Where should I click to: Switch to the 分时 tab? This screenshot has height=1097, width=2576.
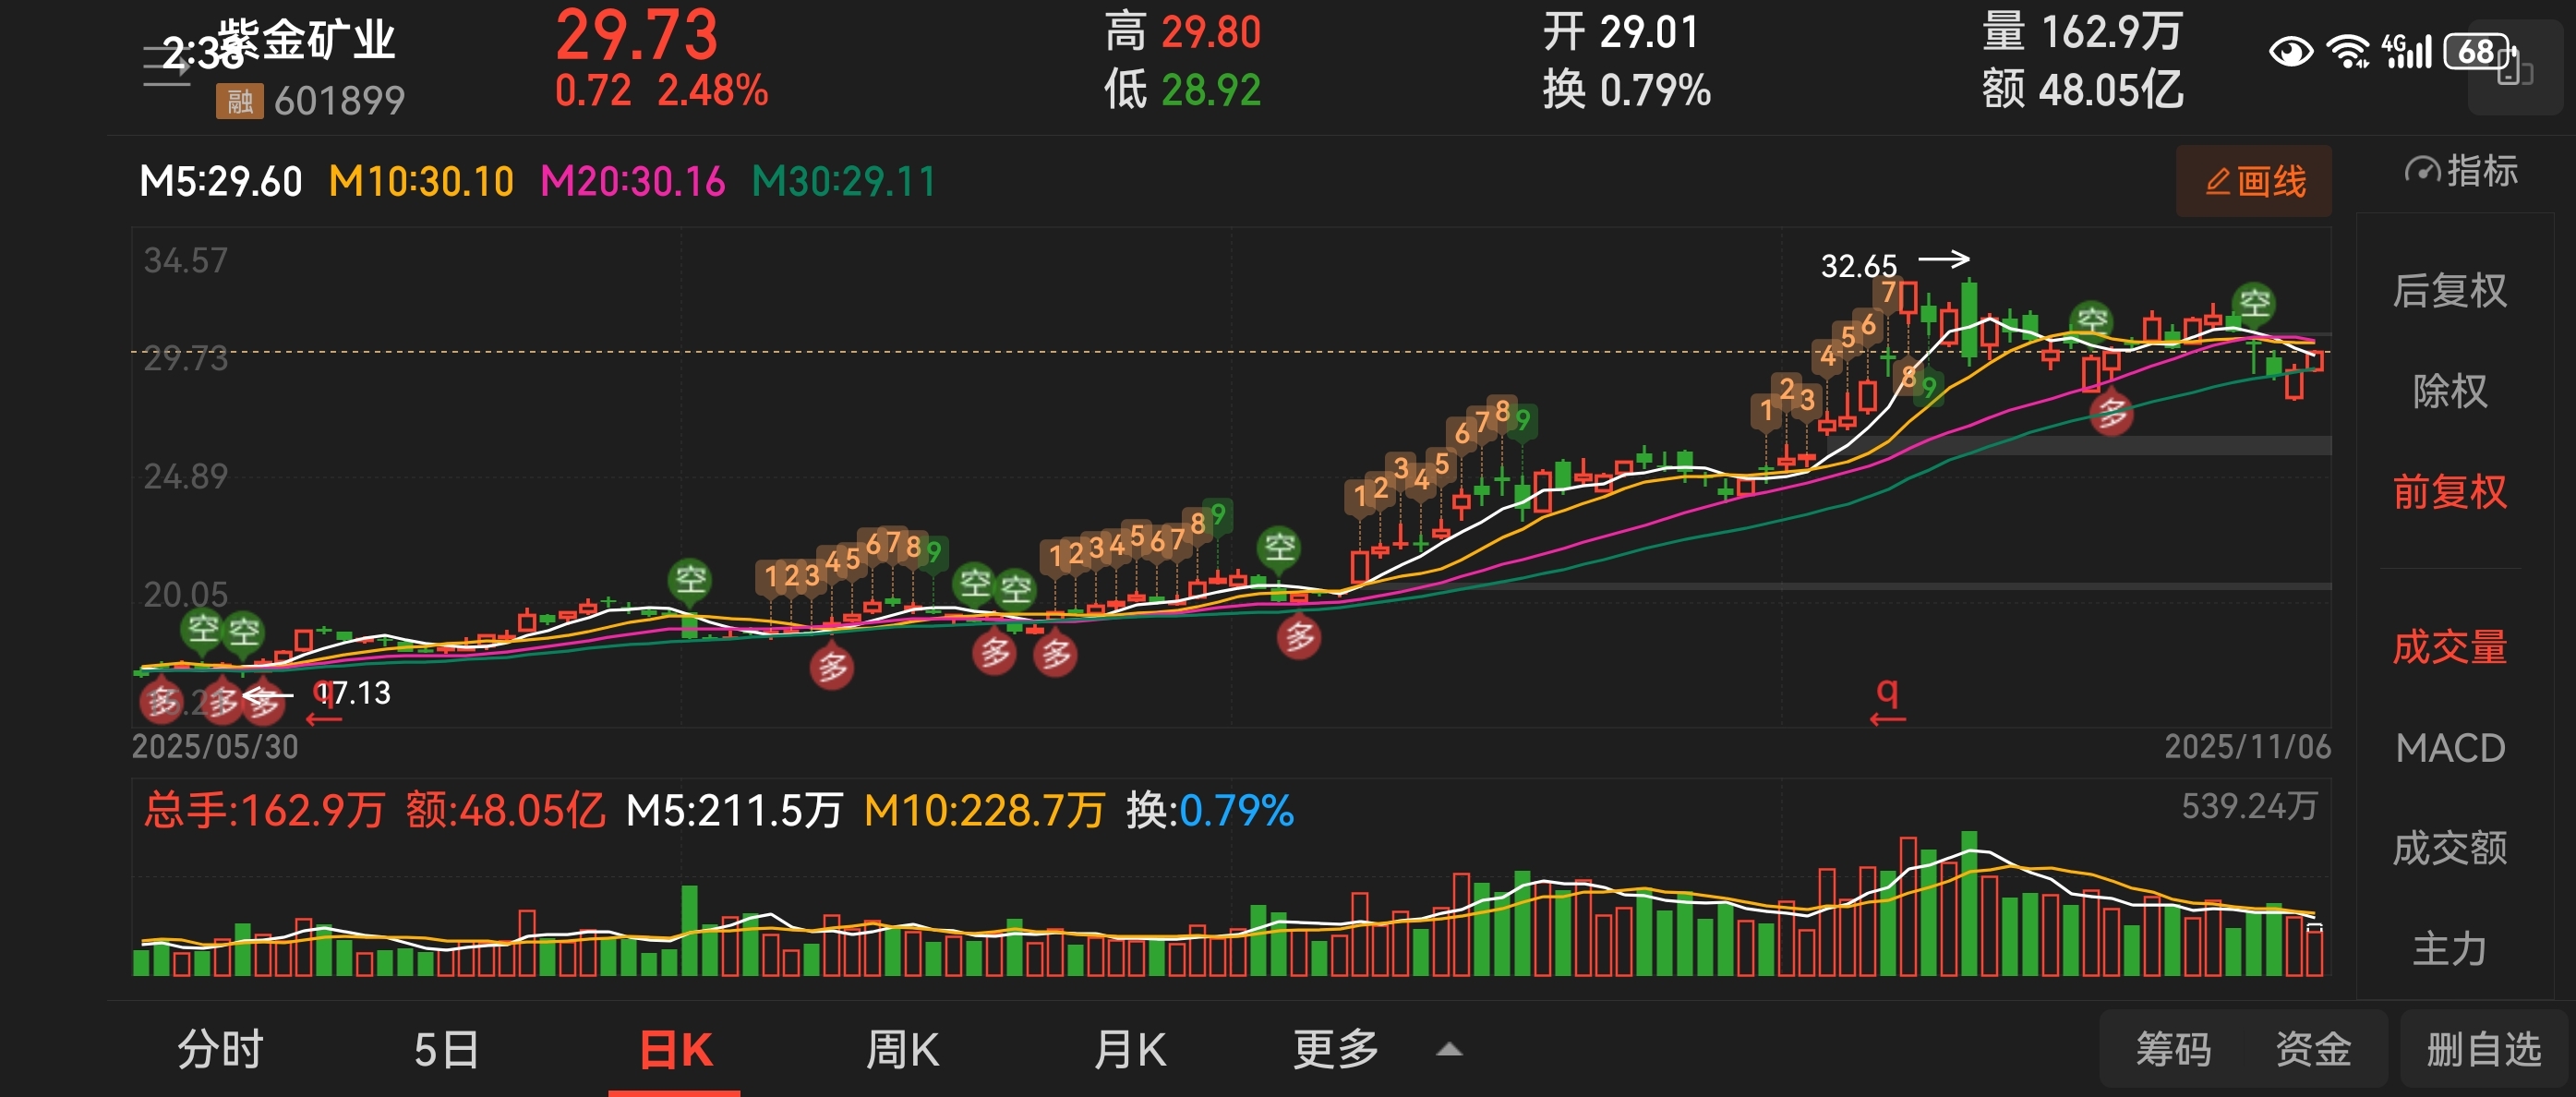220,1050
